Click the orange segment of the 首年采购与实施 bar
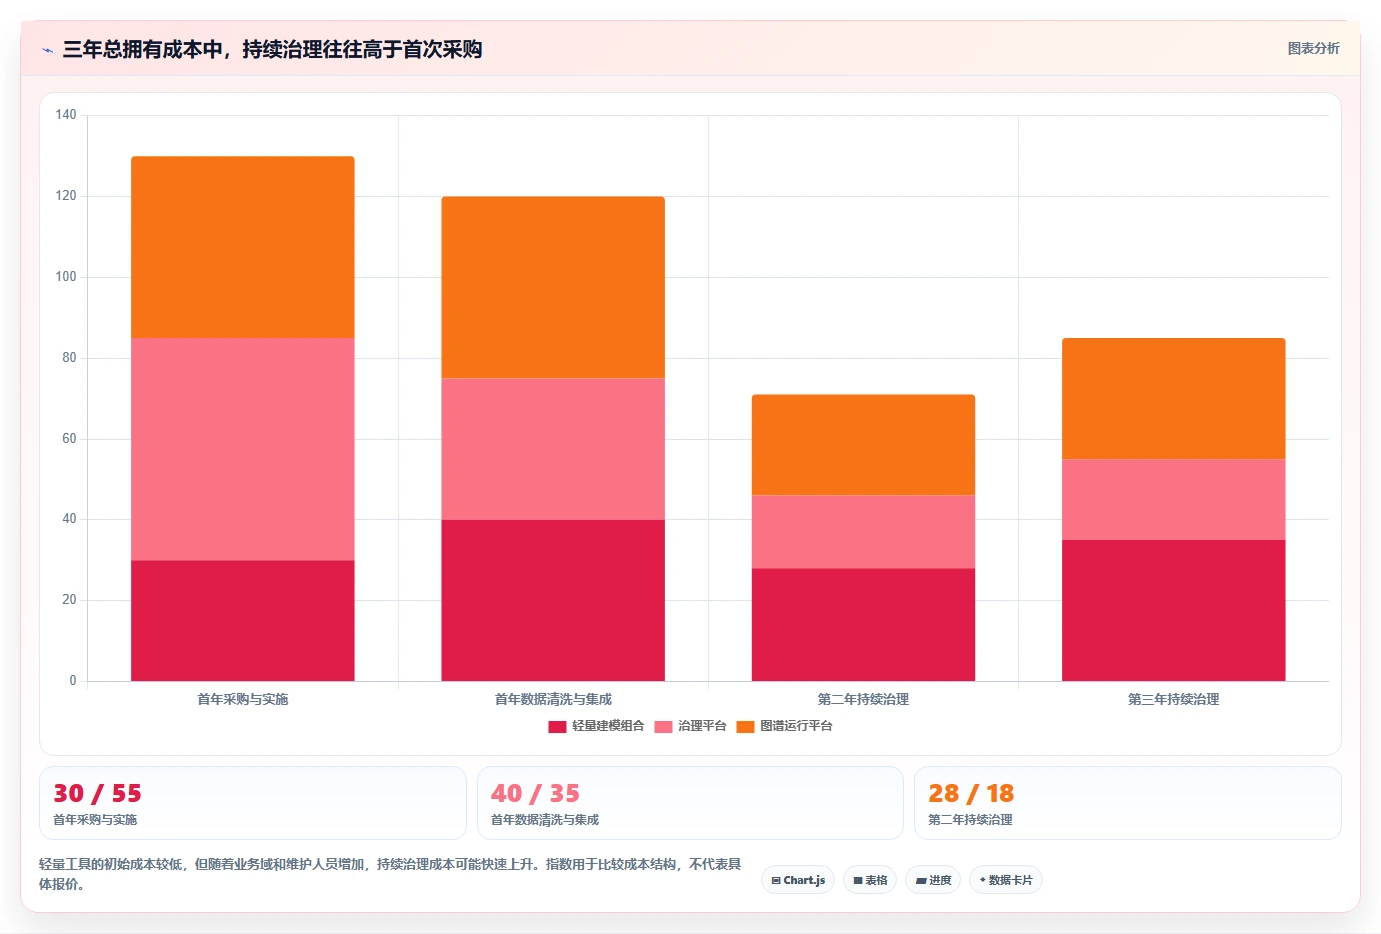The image size is (1381, 934). pos(243,247)
